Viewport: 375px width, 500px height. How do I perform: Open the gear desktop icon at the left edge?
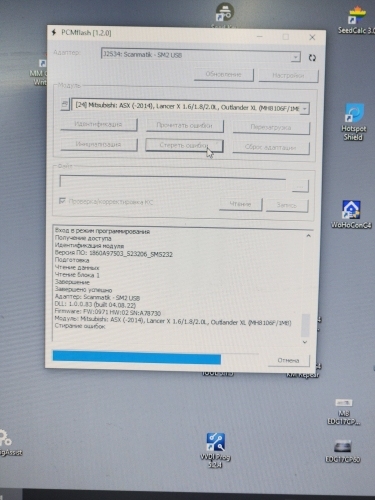click(10, 443)
